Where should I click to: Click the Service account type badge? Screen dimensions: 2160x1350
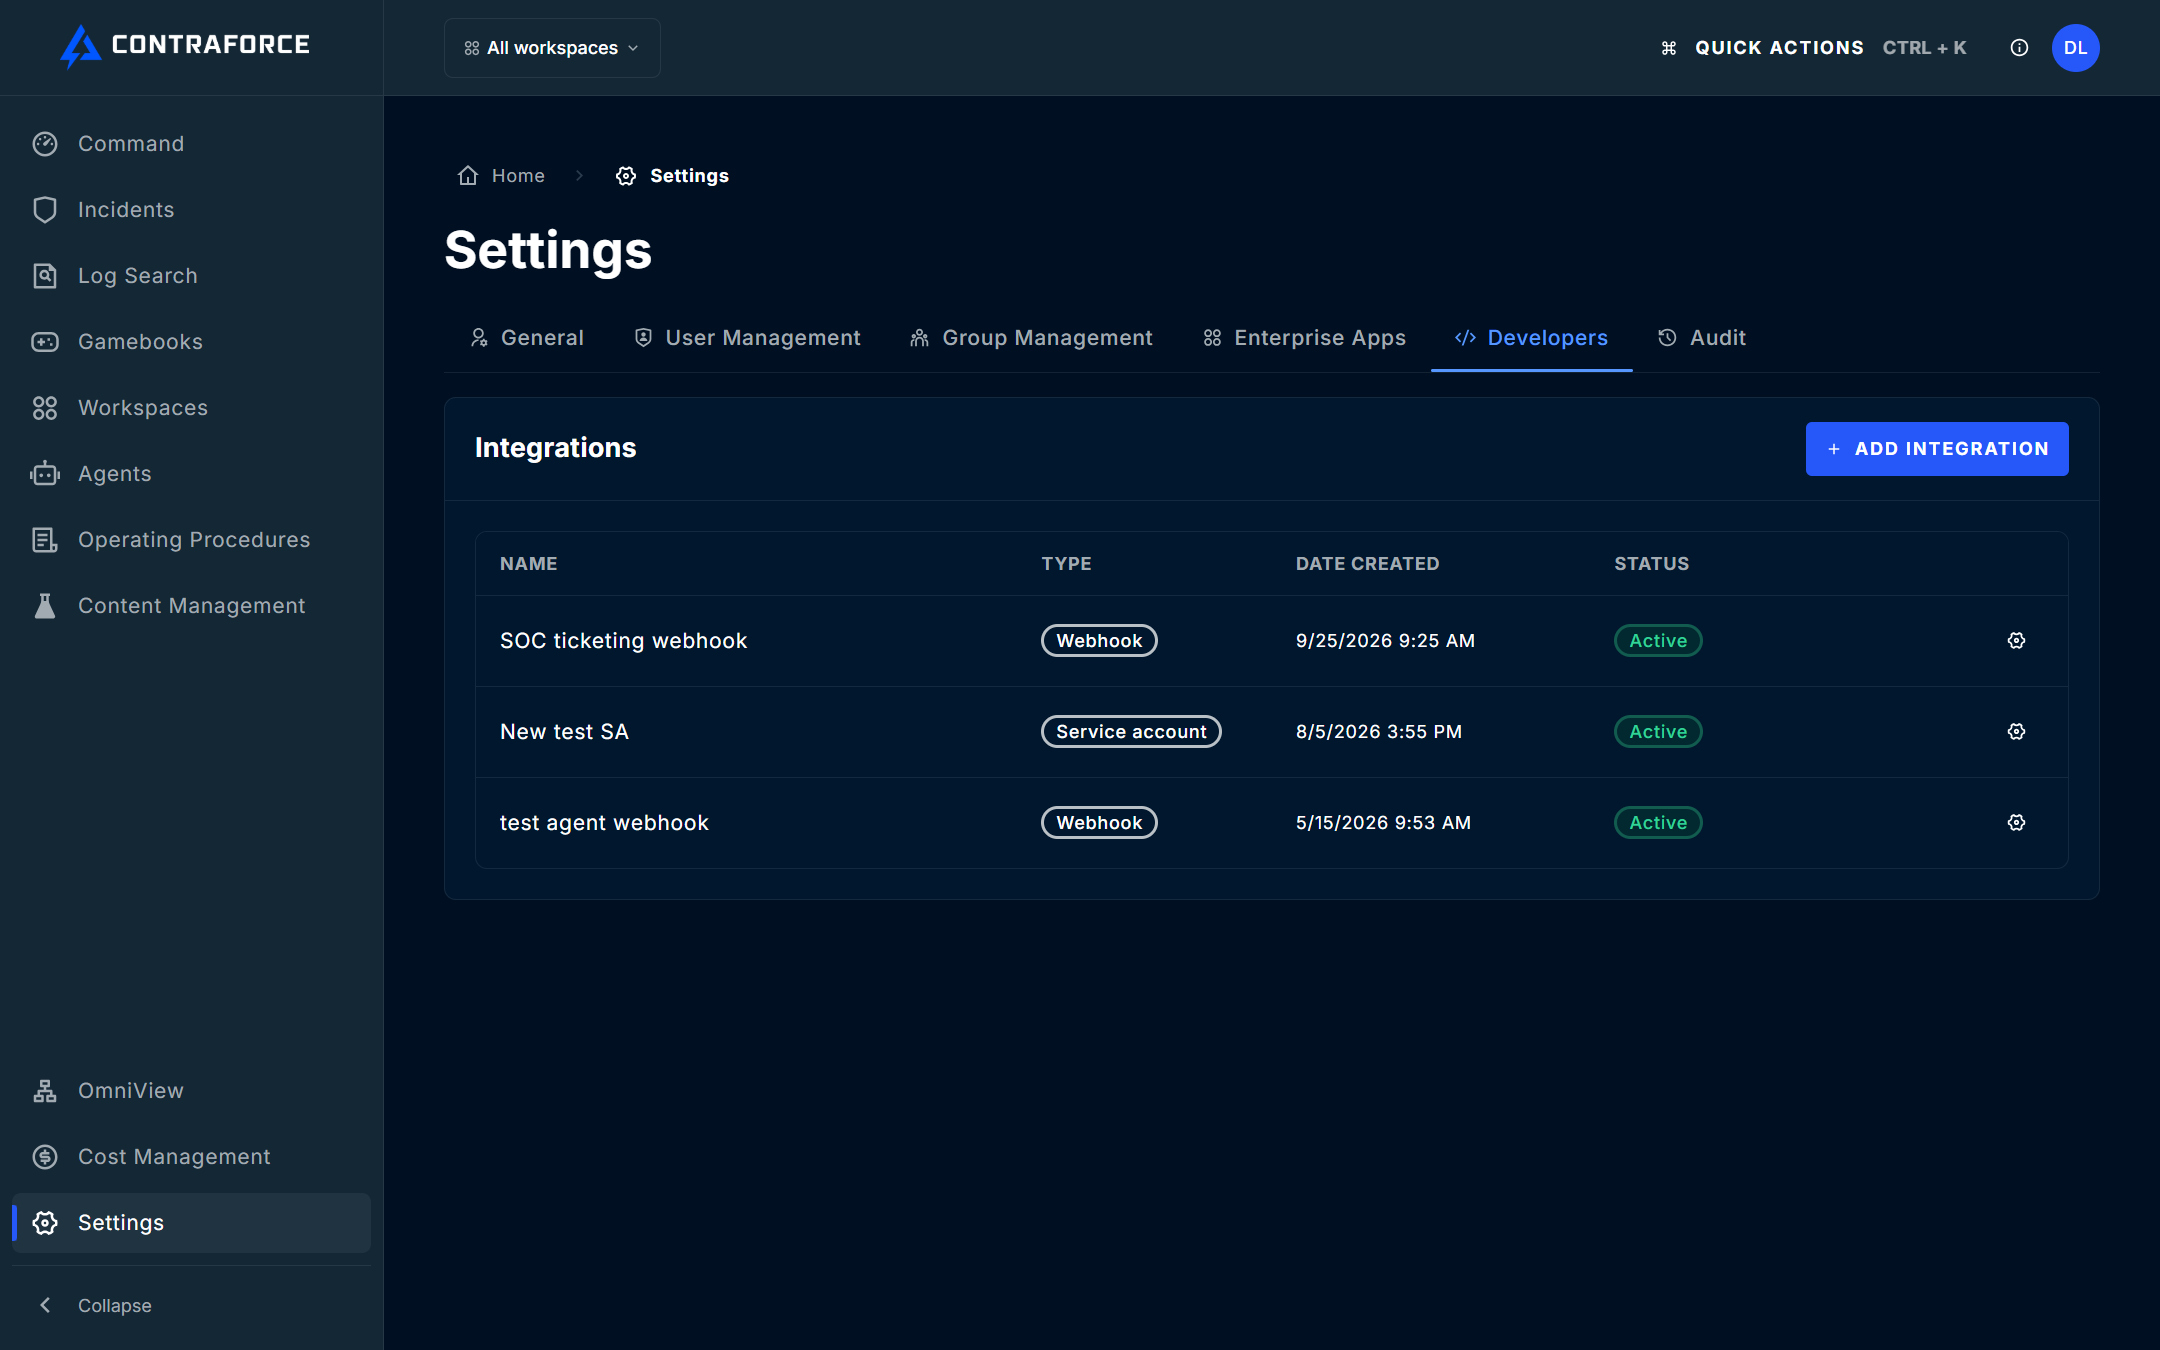pos(1131,732)
